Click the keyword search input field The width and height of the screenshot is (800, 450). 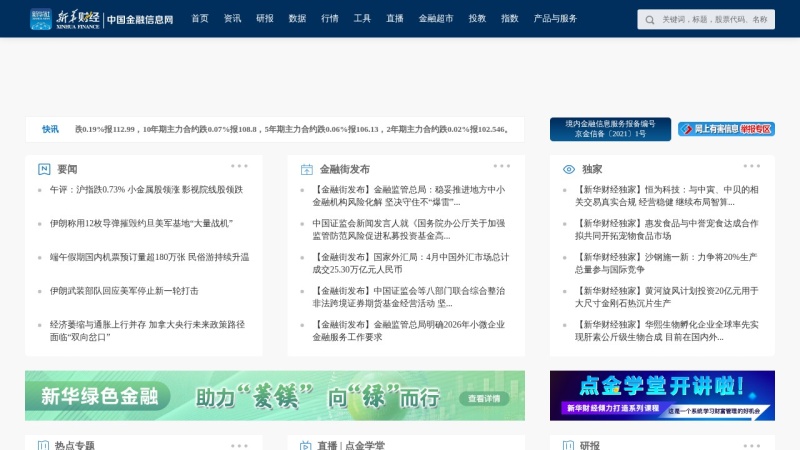pos(706,19)
